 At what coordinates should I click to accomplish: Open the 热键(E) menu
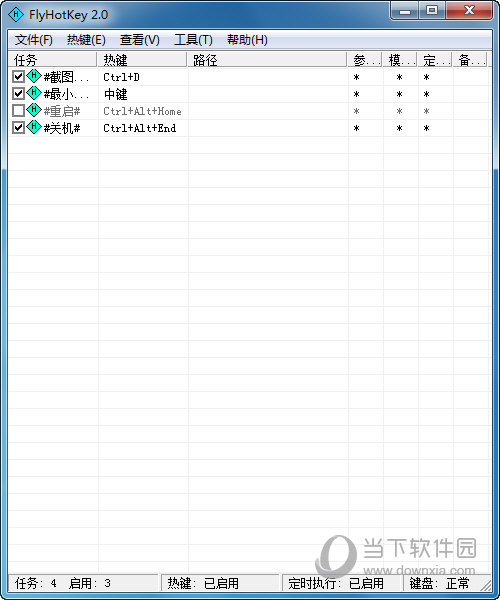pos(86,40)
